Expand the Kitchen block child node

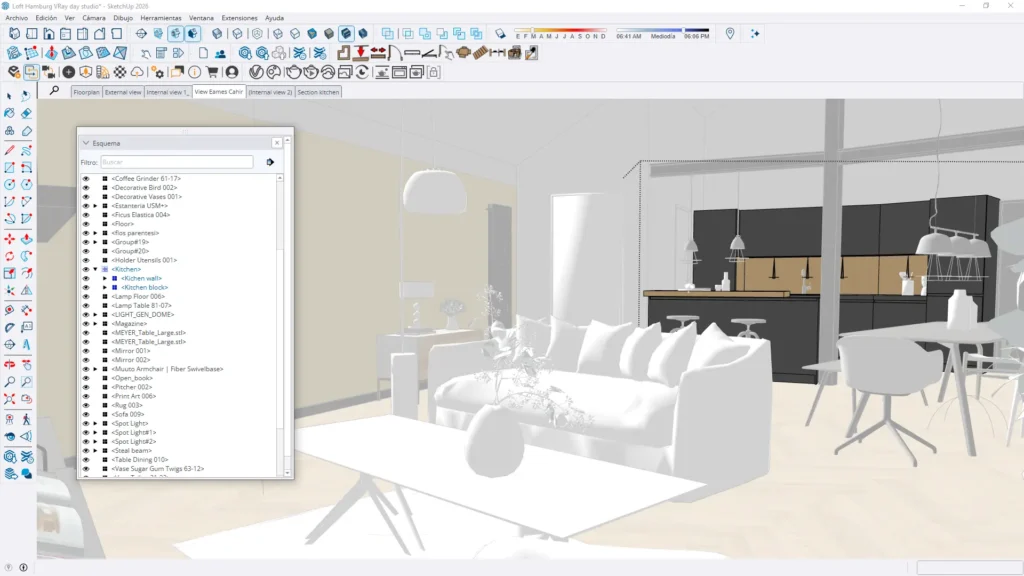pos(105,287)
